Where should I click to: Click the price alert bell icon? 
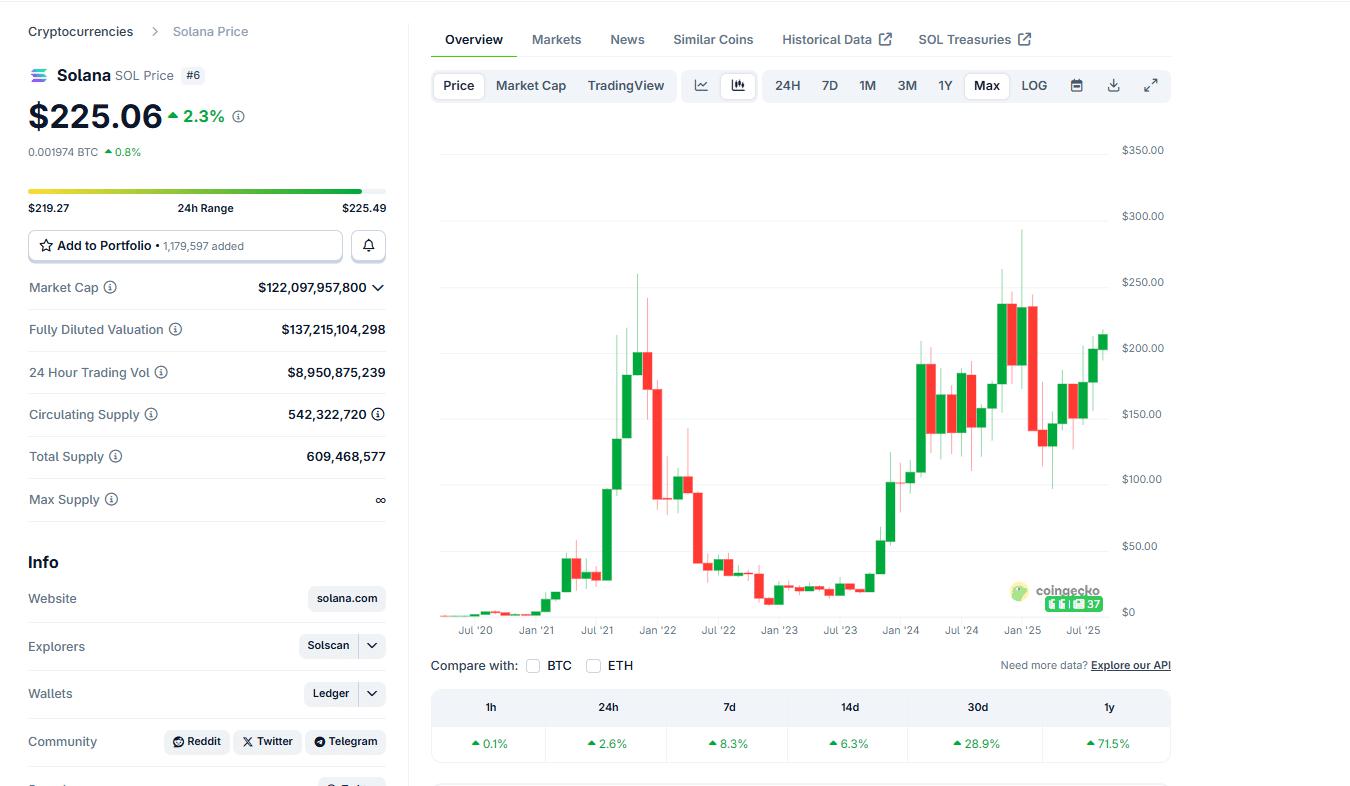coord(369,246)
